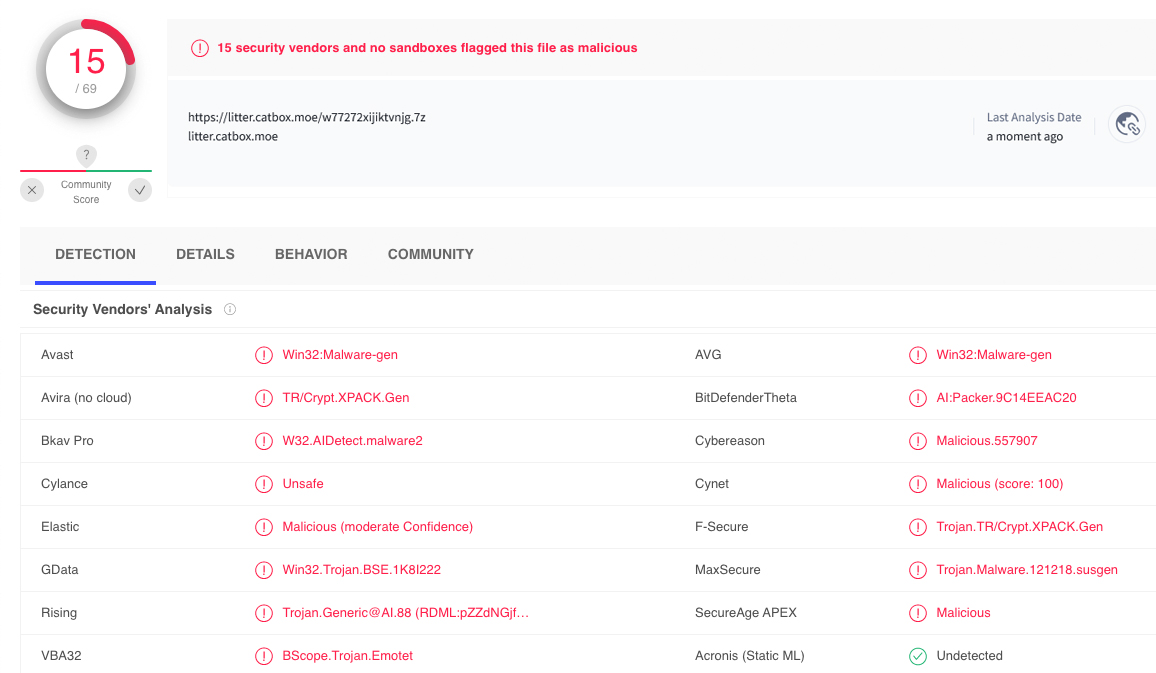This screenshot has height=673, width=1156.
Task: Click the alert icon in the AVG row
Action: (918, 355)
